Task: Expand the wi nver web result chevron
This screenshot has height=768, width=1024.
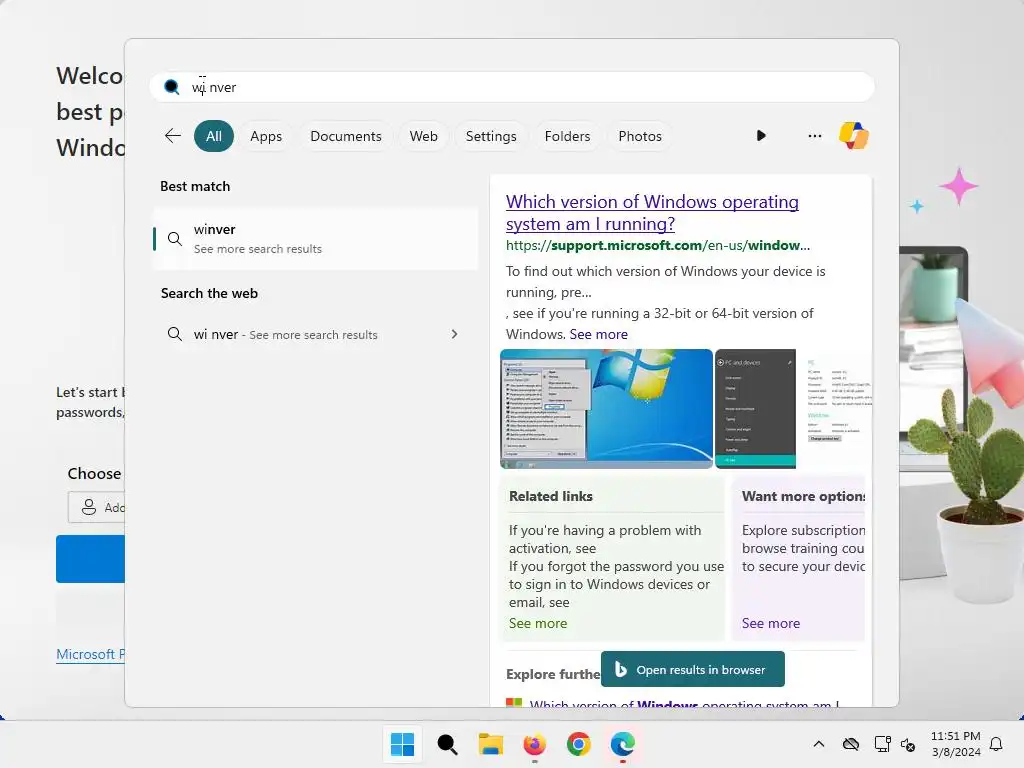Action: pyautogui.click(x=455, y=334)
